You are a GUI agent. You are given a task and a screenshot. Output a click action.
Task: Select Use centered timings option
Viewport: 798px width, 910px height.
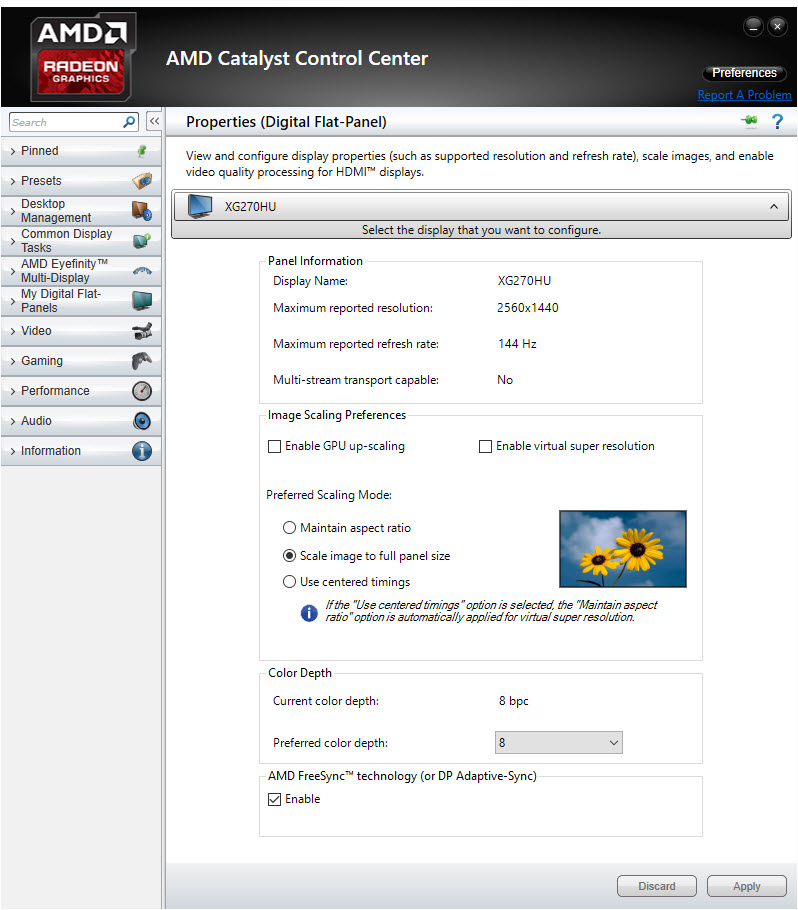coord(289,582)
